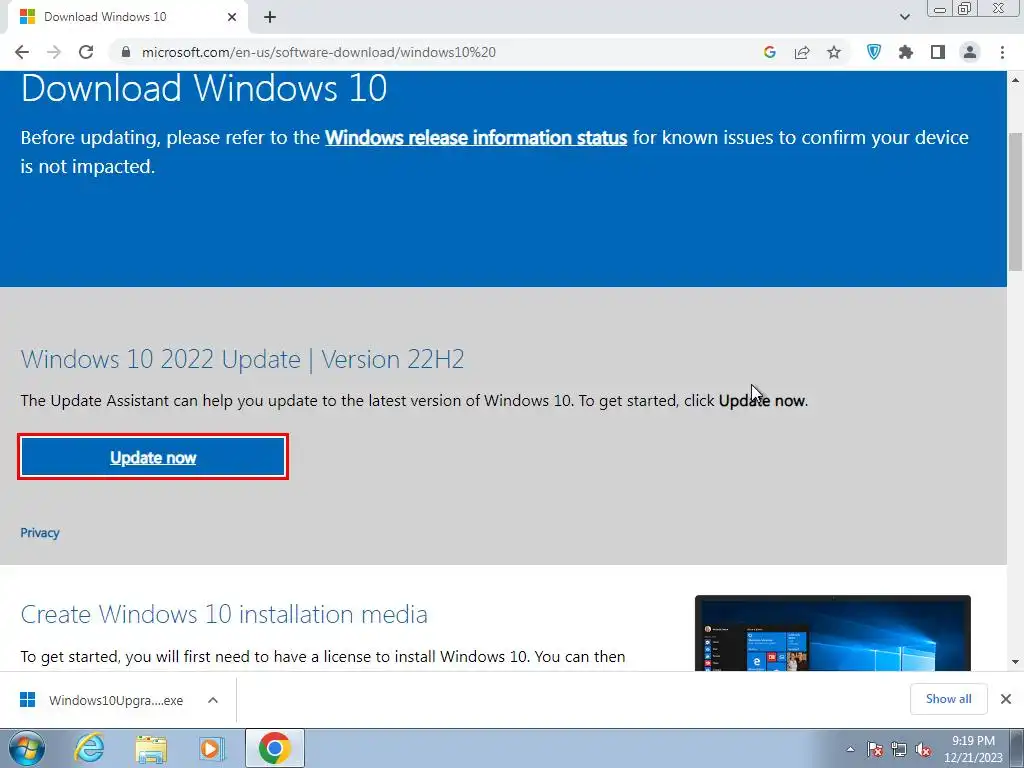This screenshot has height=768, width=1024.
Task: Click the vertical scrollbar thumb
Action: (x=1016, y=201)
